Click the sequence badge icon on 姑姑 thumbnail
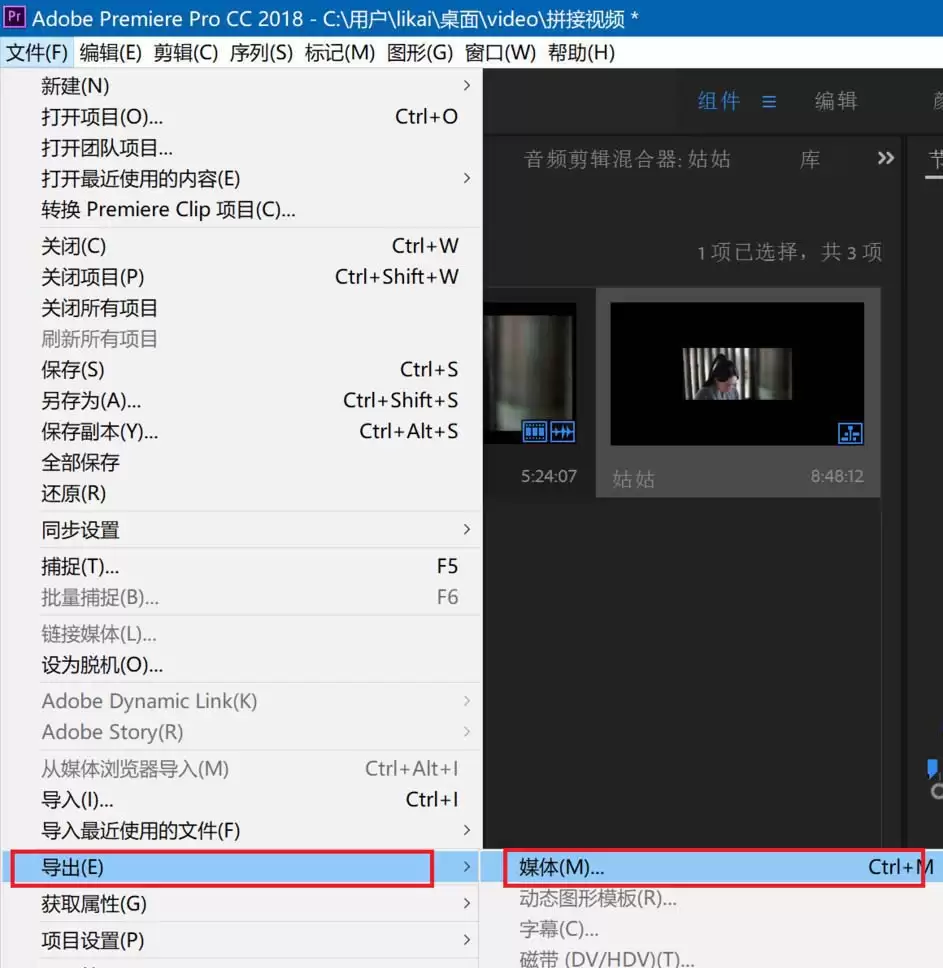The image size is (943, 968). (850, 433)
